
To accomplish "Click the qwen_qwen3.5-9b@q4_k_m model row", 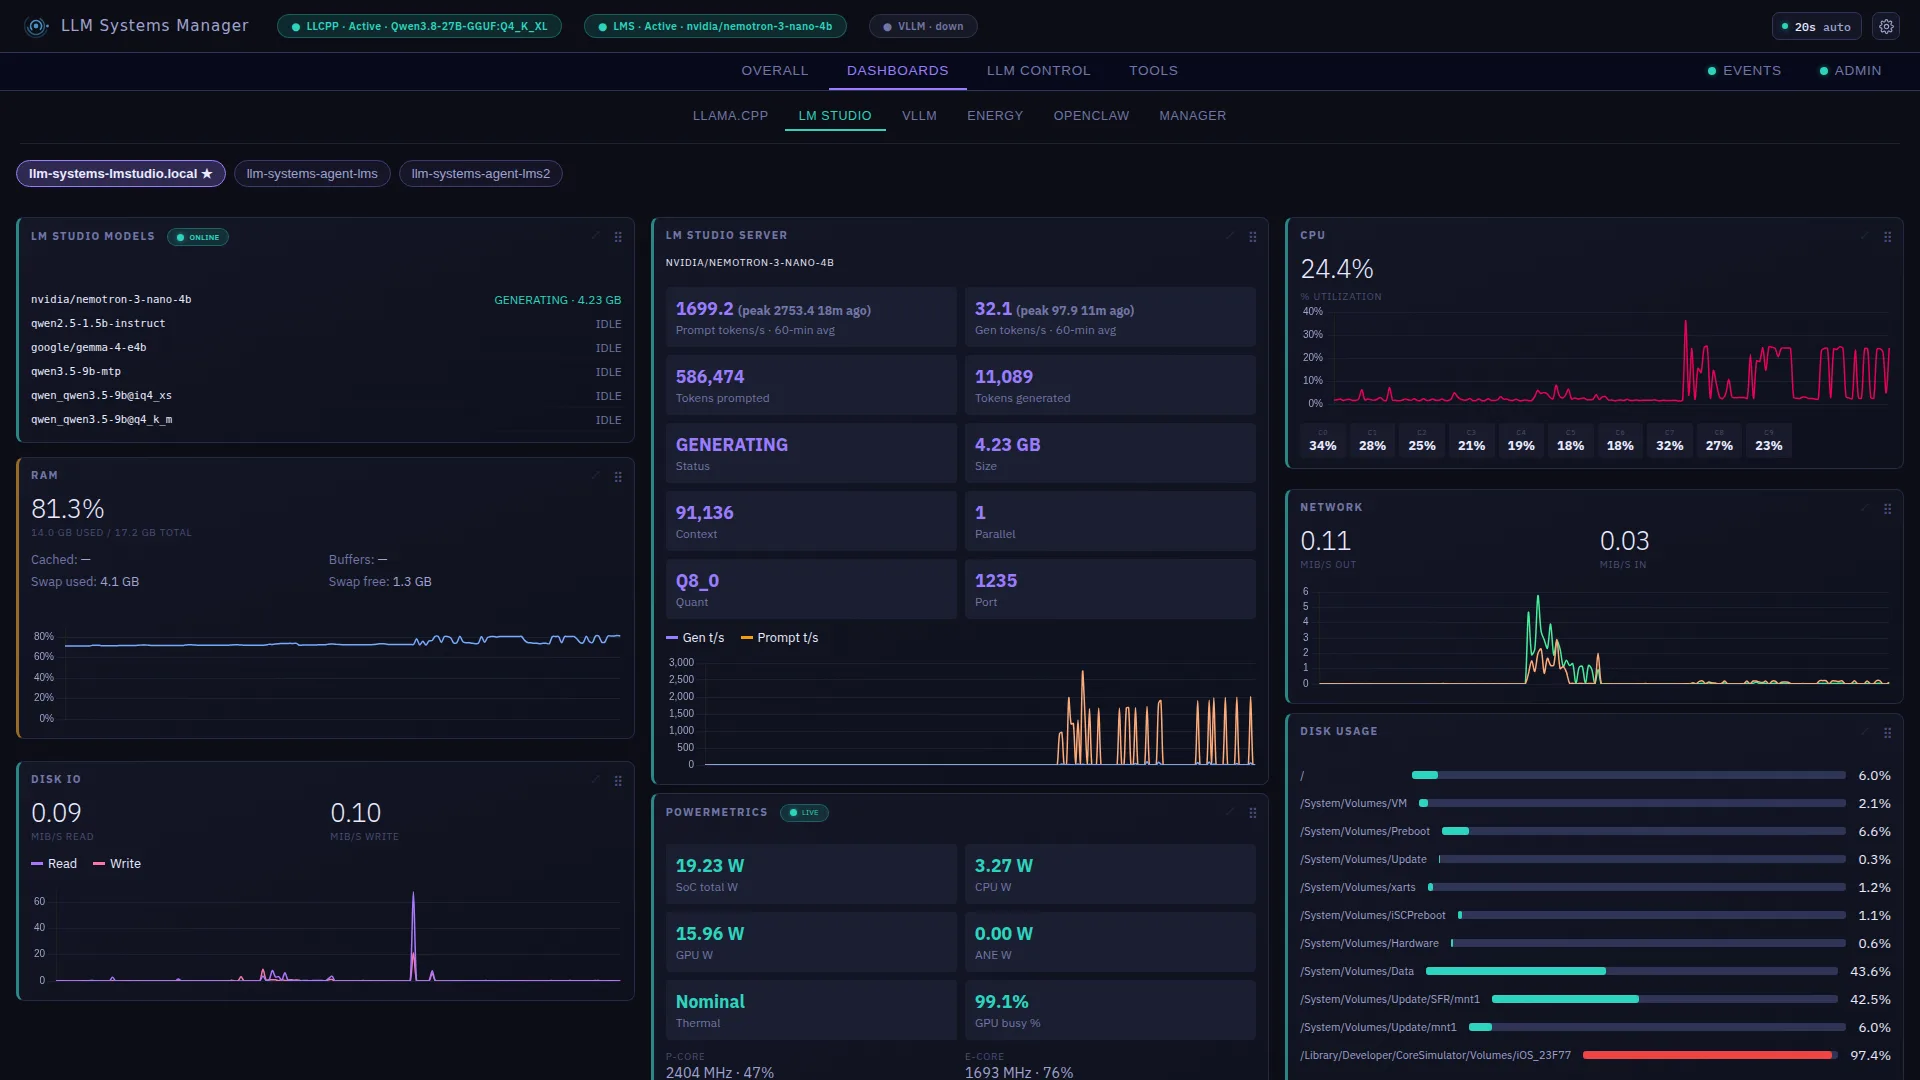I will click(326, 420).
